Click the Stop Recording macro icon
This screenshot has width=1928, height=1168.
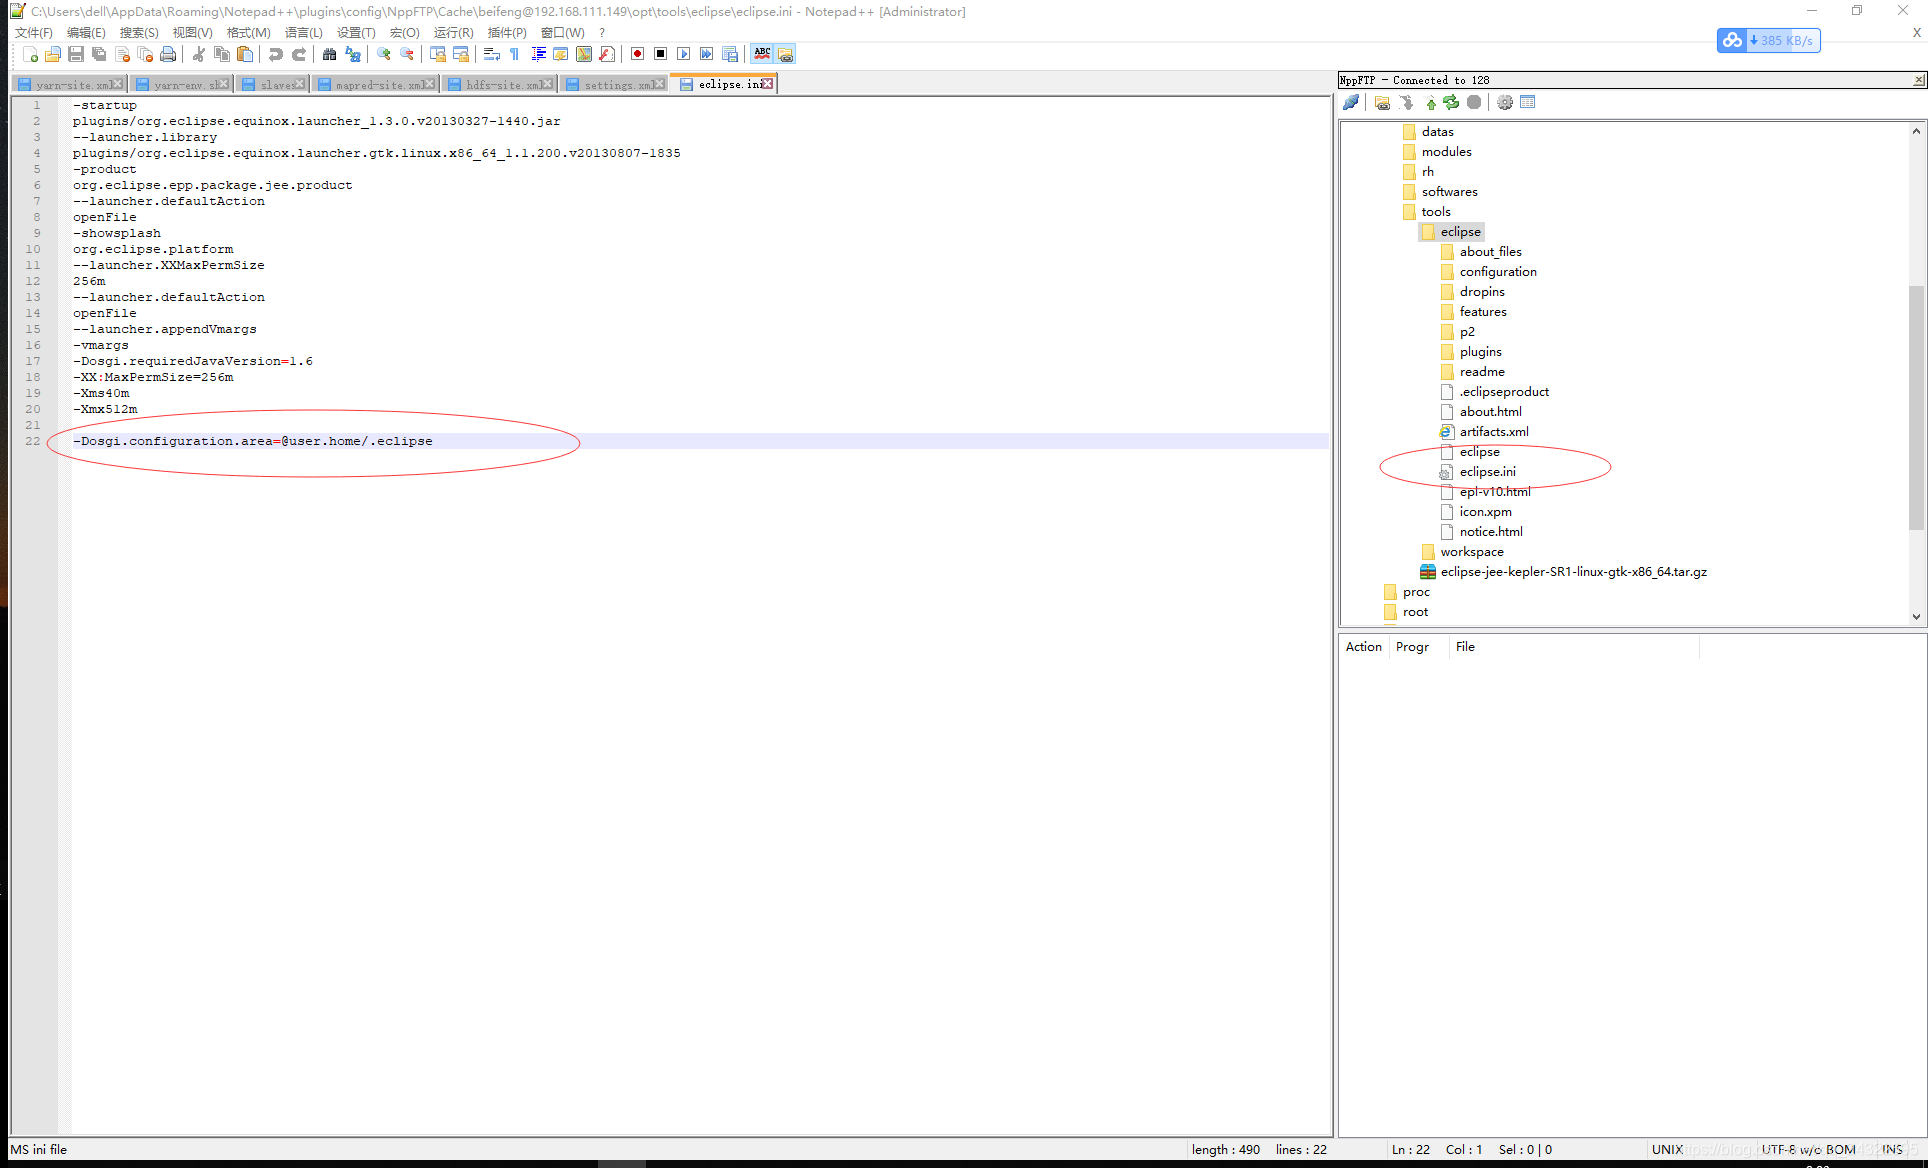tap(660, 54)
